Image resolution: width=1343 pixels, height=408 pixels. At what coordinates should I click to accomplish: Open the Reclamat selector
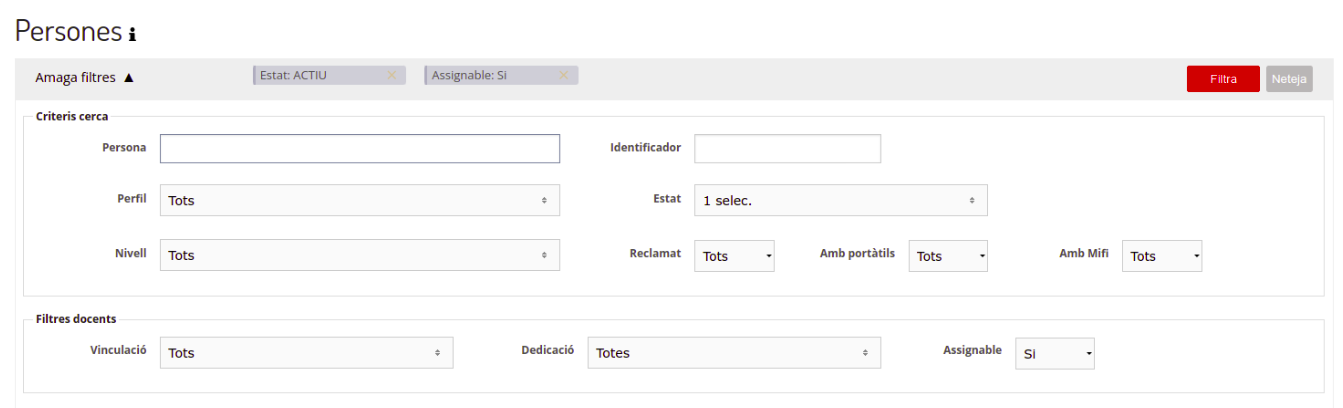pos(734,256)
